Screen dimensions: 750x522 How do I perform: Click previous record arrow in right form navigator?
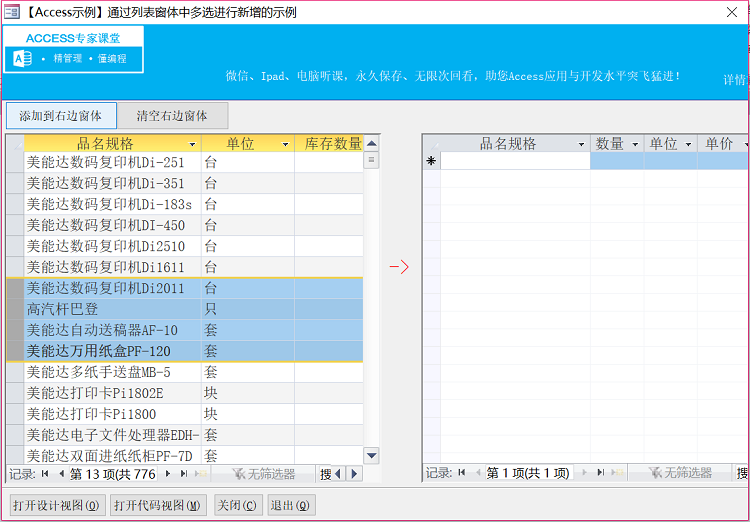click(477, 473)
